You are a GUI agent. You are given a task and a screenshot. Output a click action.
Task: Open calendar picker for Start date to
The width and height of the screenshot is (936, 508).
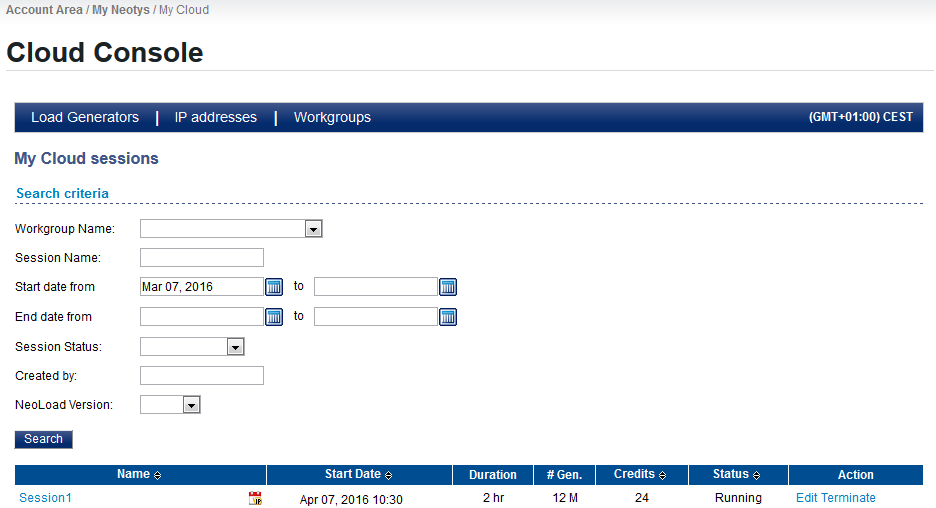click(448, 287)
